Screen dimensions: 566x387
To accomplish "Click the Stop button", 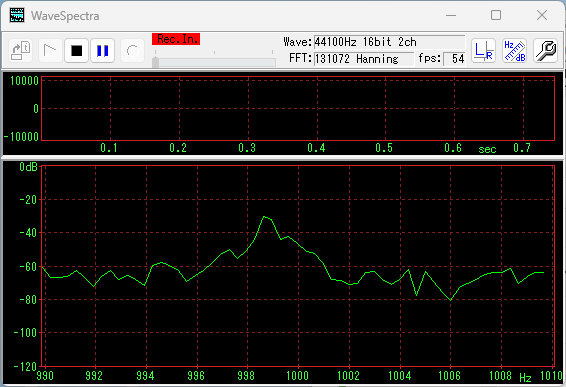I will (x=77, y=51).
